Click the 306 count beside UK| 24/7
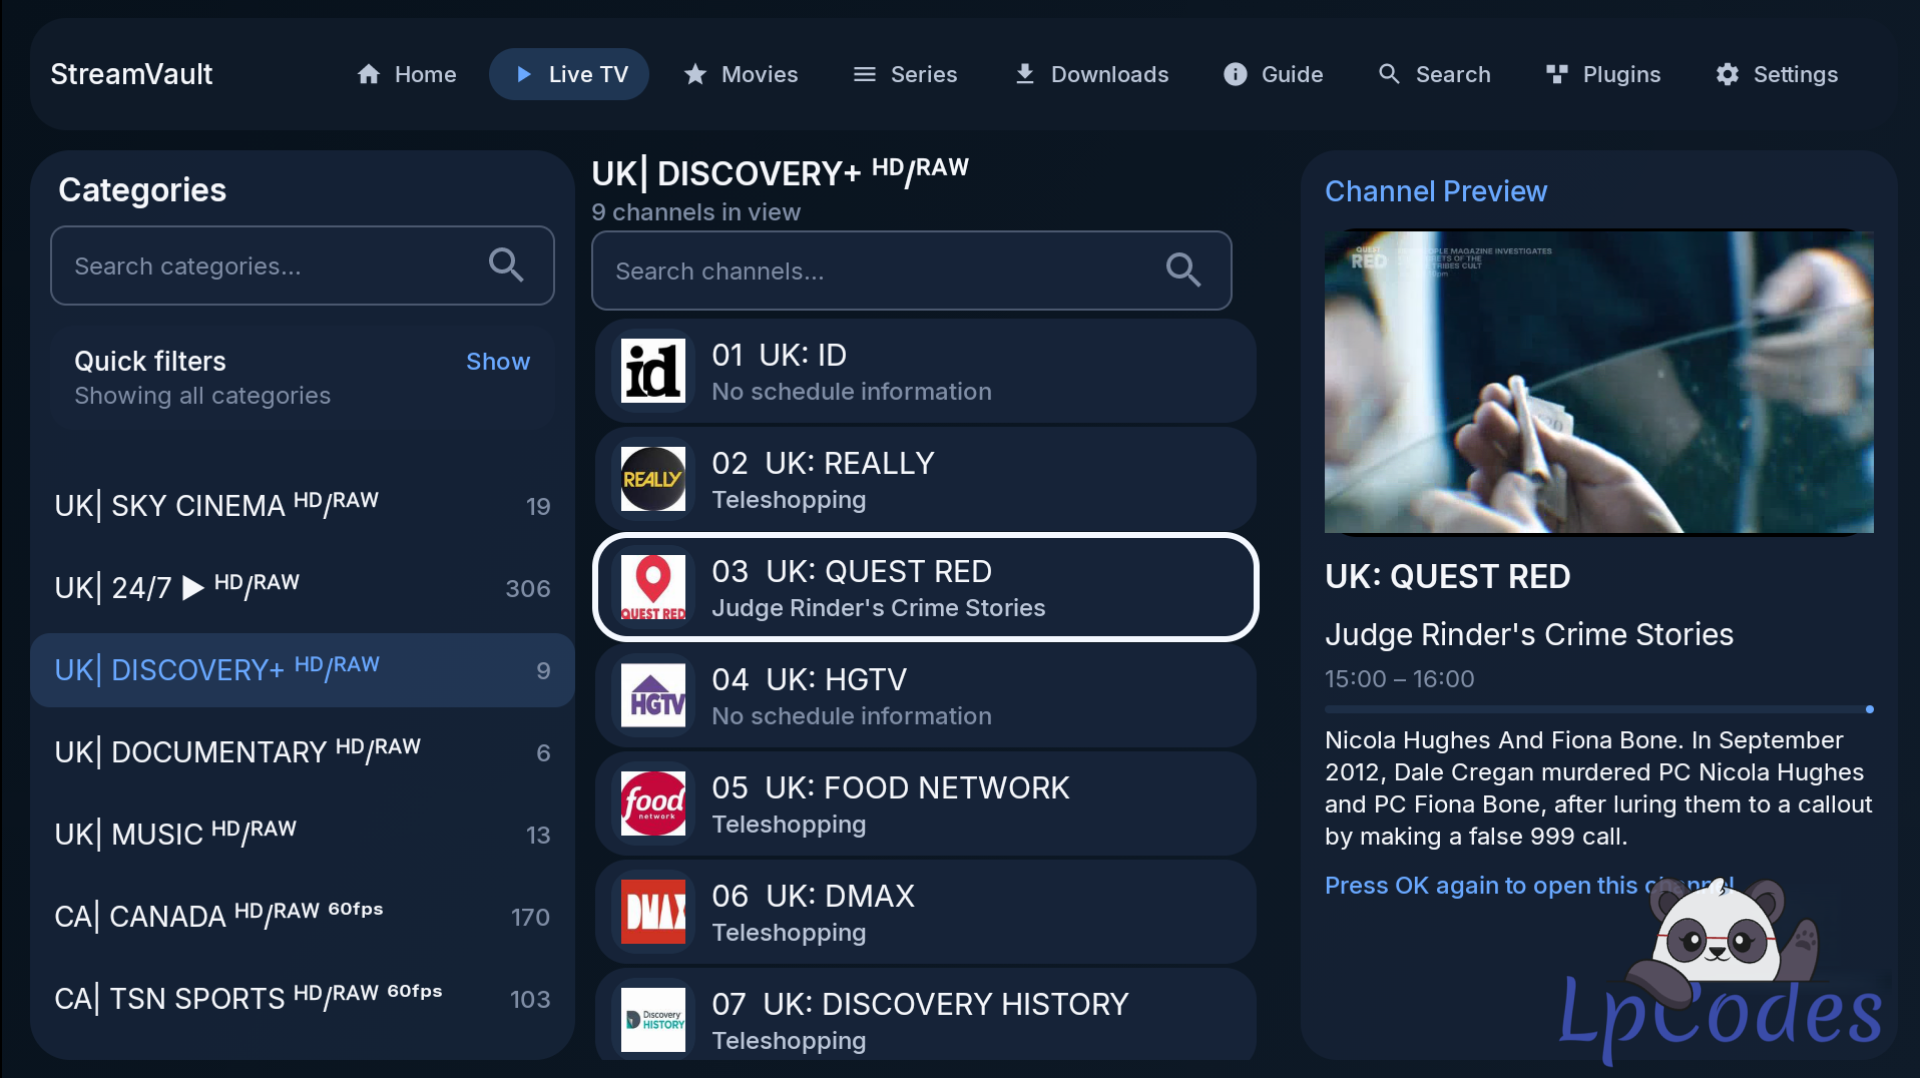 coord(528,588)
